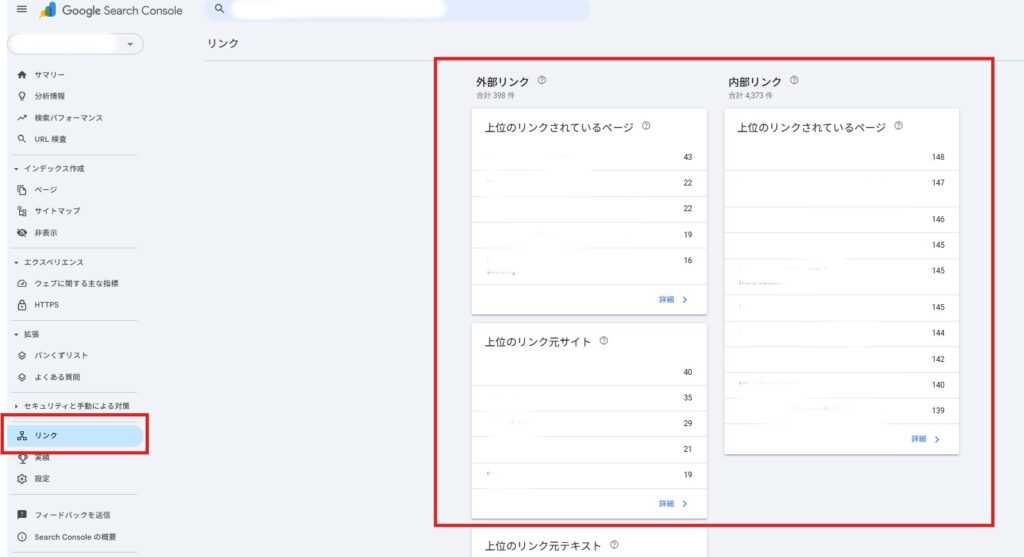Click external linked page row with 16

[589, 266]
